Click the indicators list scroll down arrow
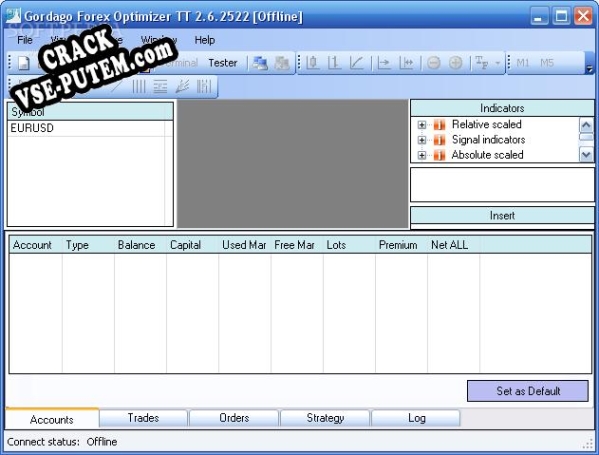599x455 pixels. 586,155
